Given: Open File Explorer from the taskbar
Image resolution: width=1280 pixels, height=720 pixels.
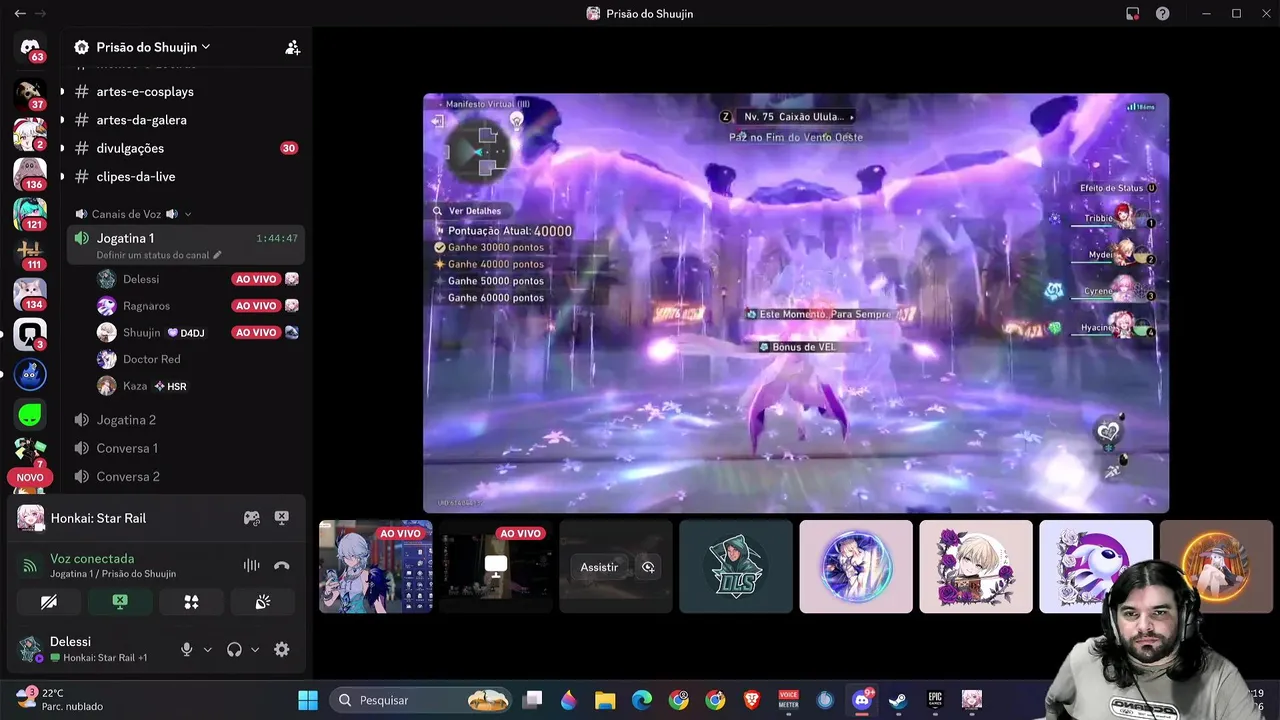Looking at the screenshot, I should tap(605, 700).
